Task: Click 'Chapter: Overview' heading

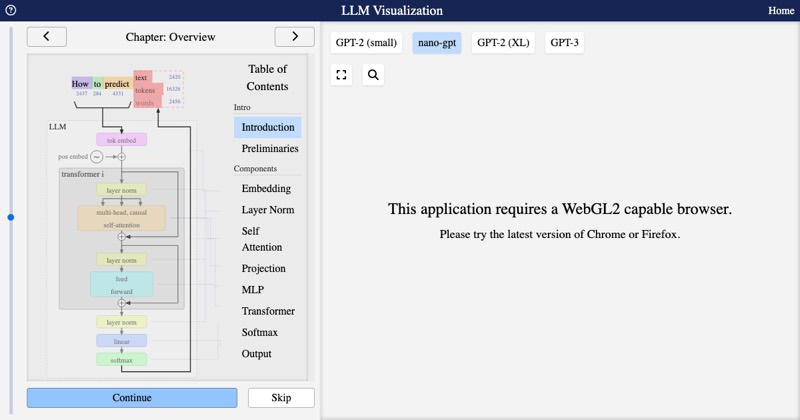Action: point(170,37)
